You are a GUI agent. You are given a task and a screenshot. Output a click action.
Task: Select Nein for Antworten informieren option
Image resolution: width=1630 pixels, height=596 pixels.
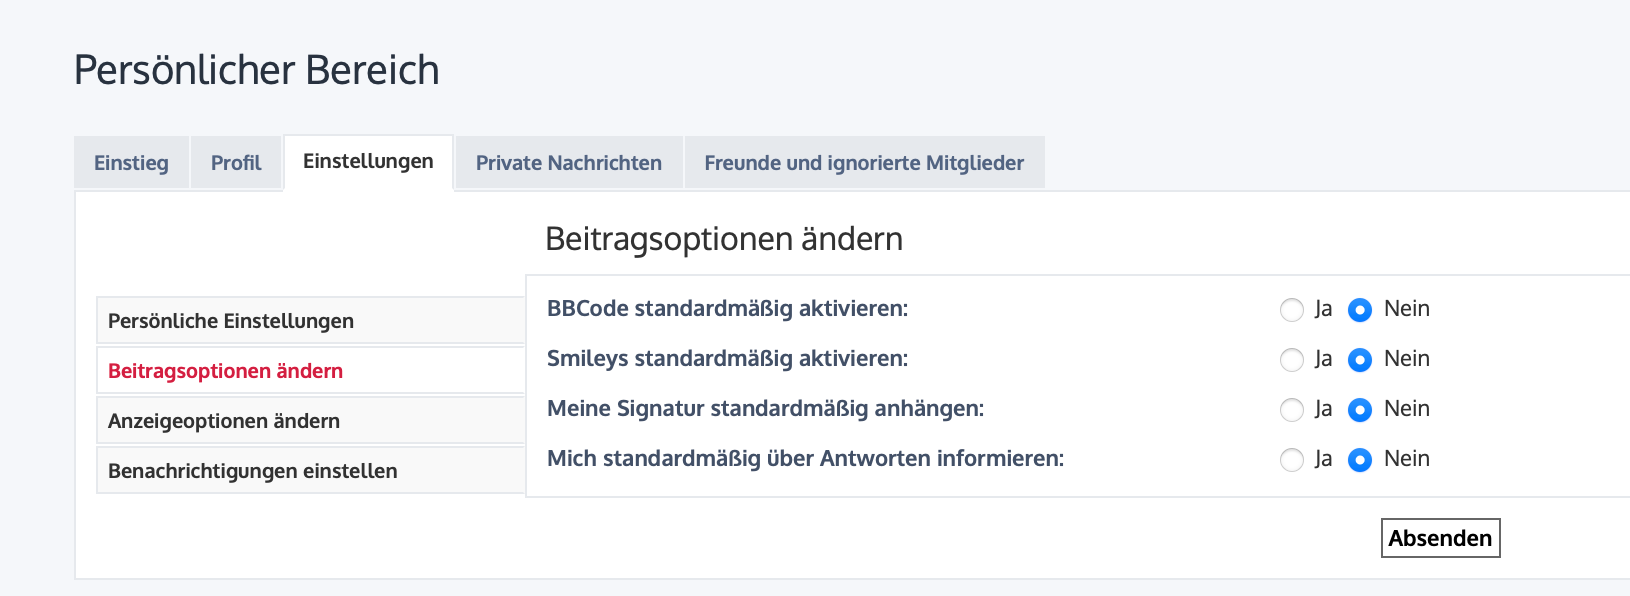point(1360,460)
